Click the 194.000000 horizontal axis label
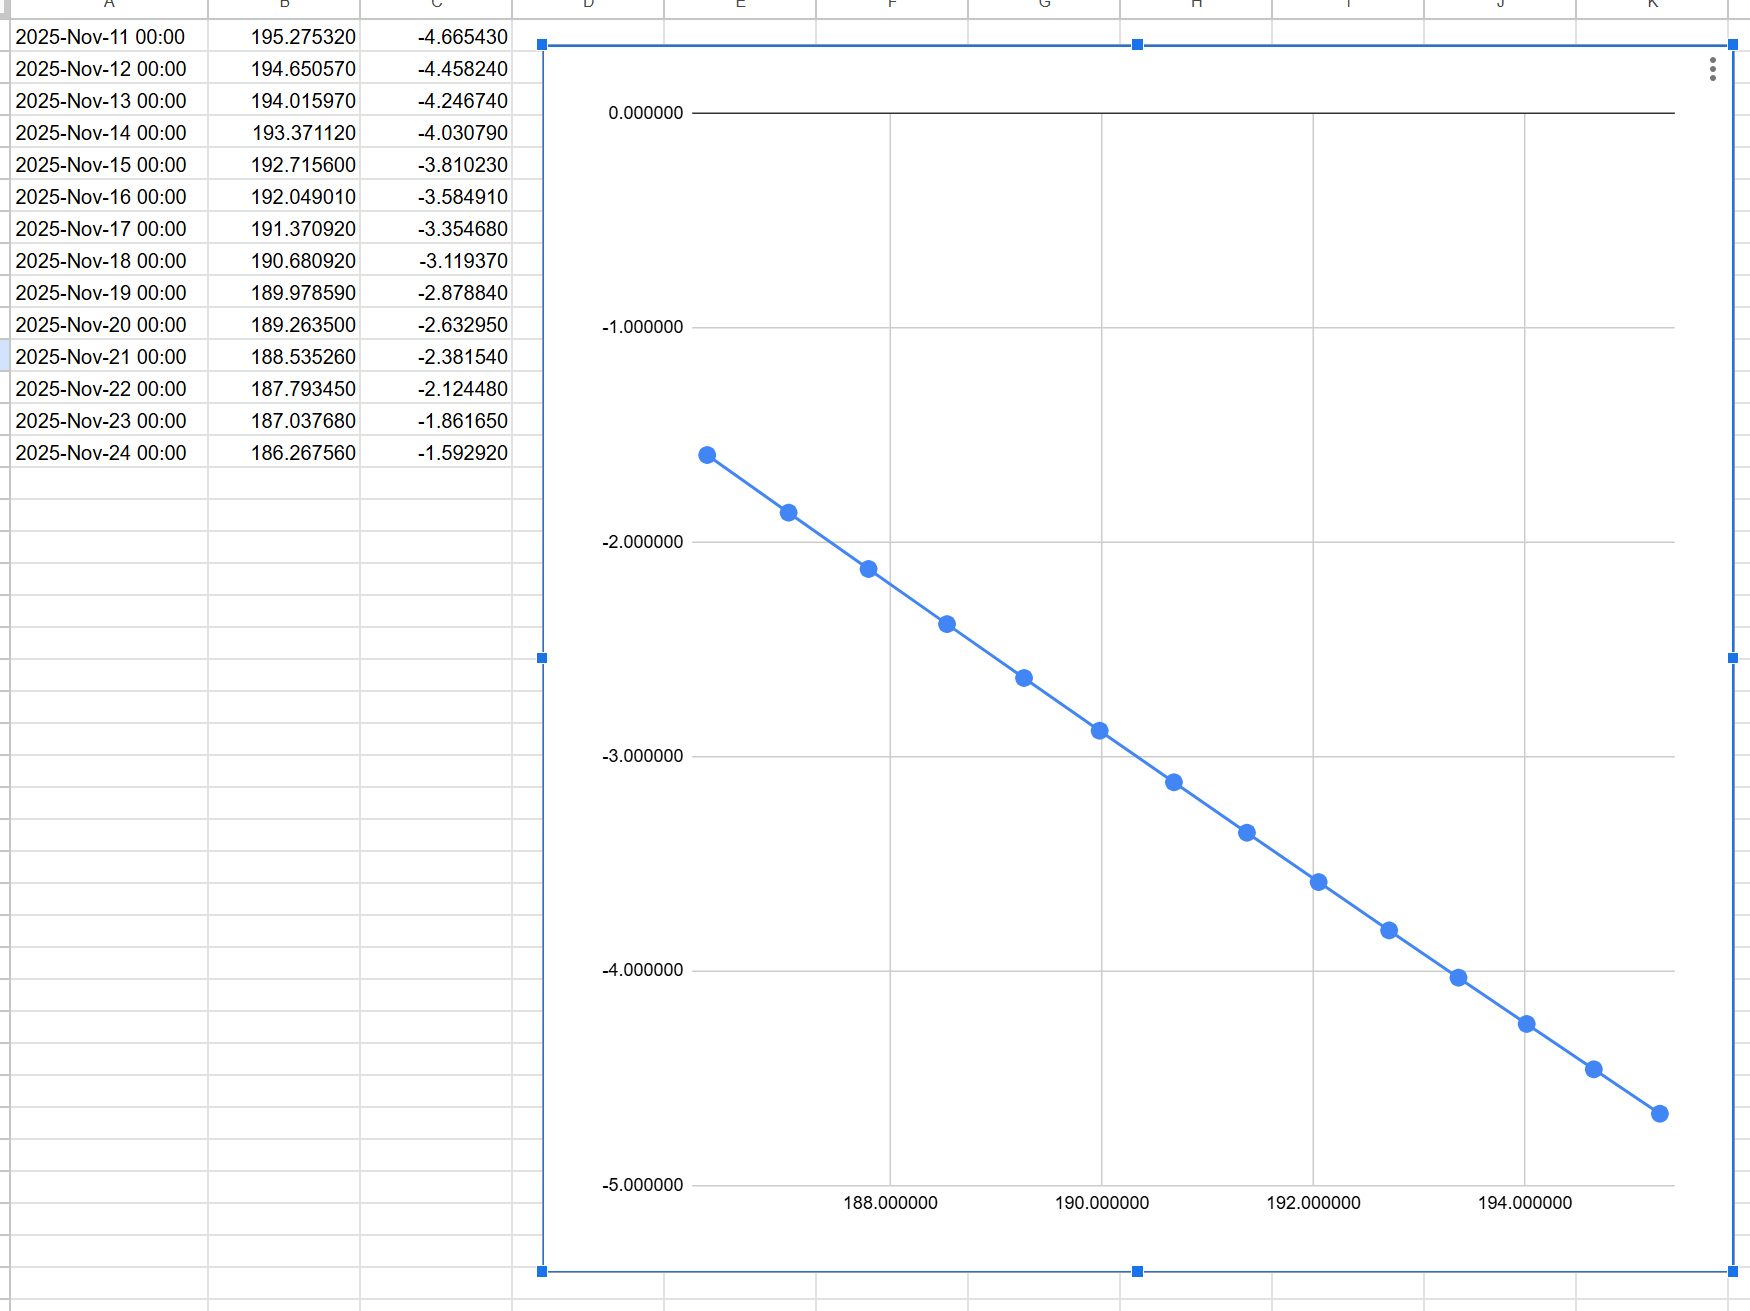Viewport: 1750px width, 1311px height. point(1524,1203)
